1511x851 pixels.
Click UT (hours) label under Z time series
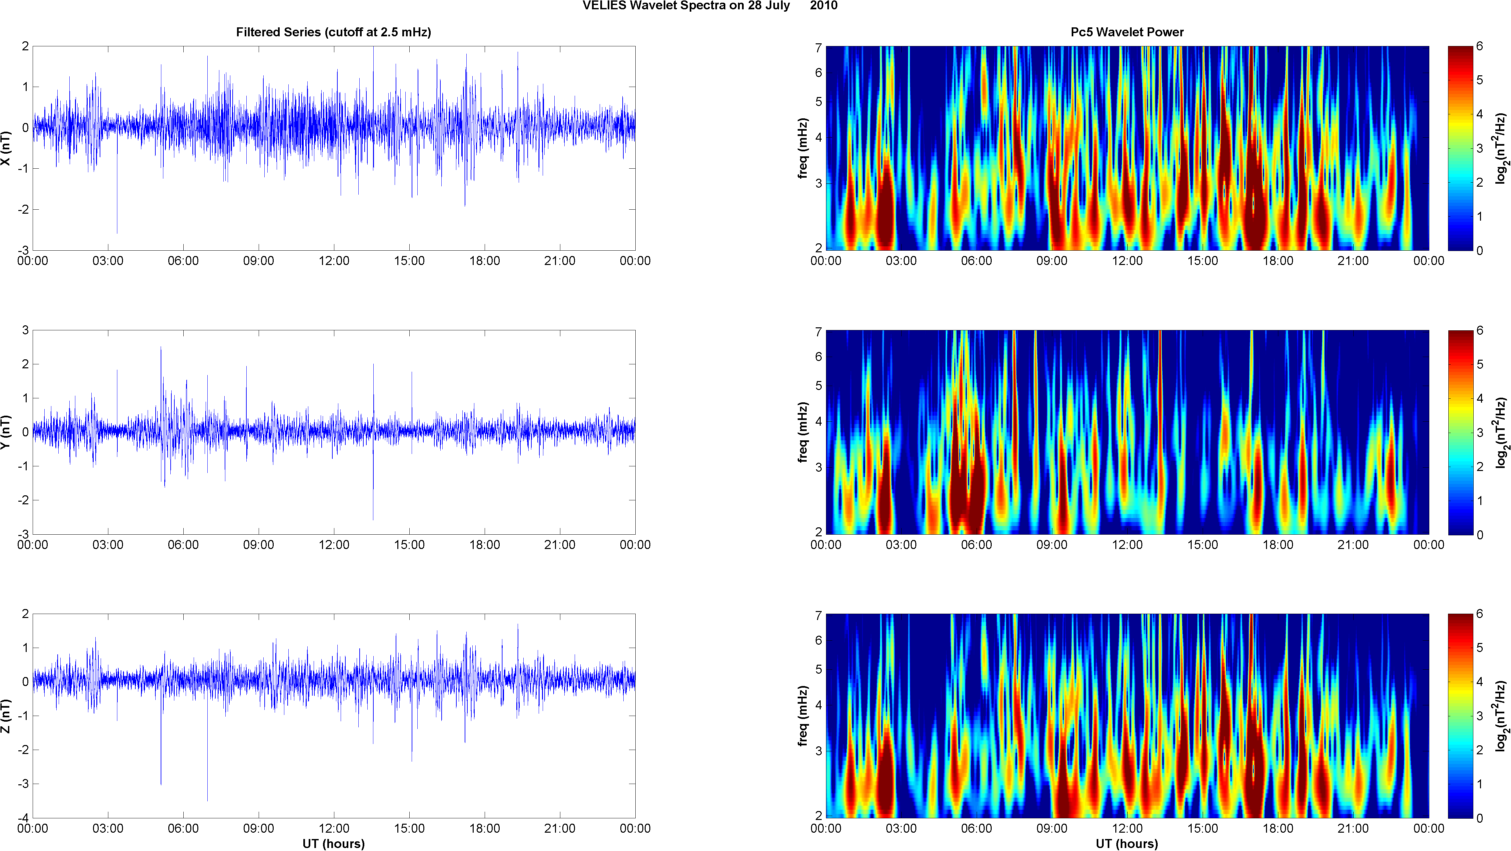tap(333, 844)
